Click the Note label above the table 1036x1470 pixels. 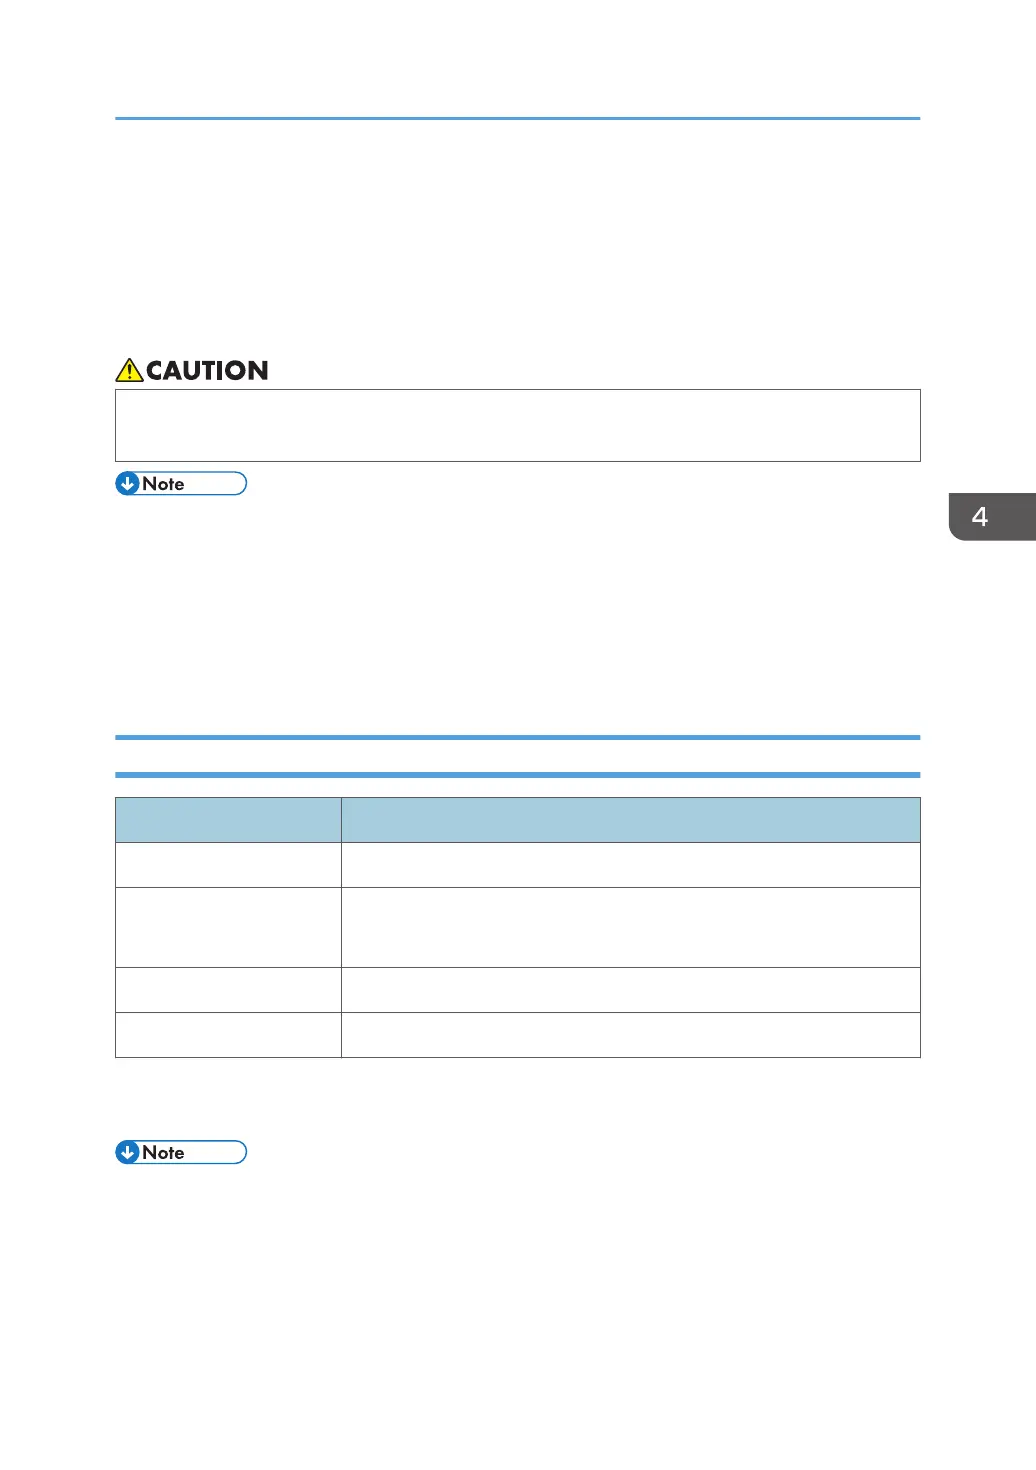pyautogui.click(x=163, y=484)
